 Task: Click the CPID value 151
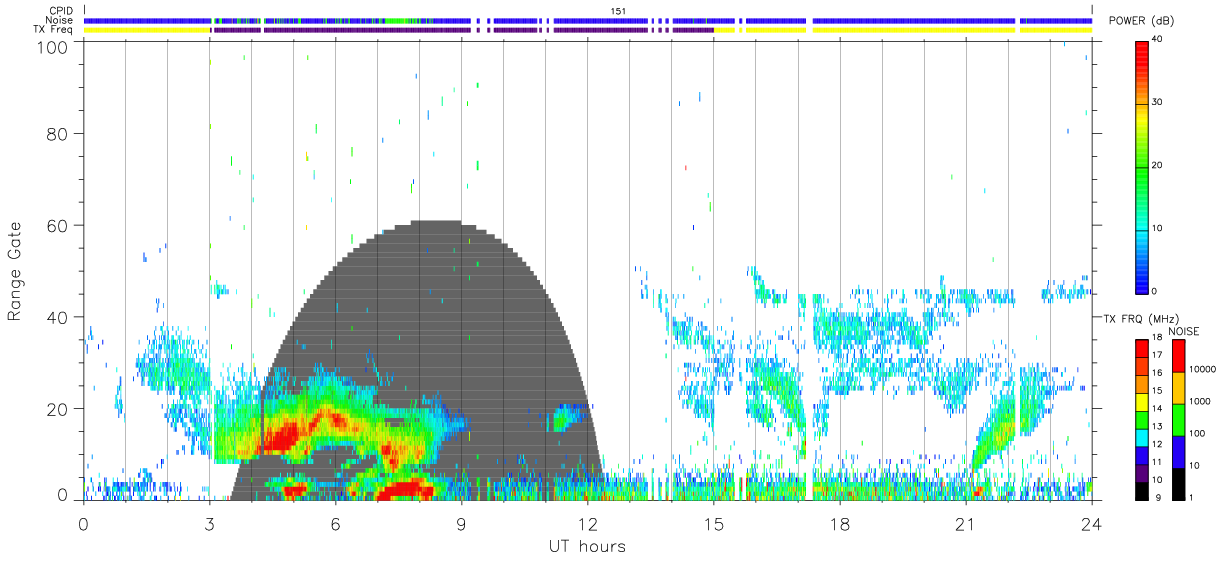pyautogui.click(x=617, y=11)
